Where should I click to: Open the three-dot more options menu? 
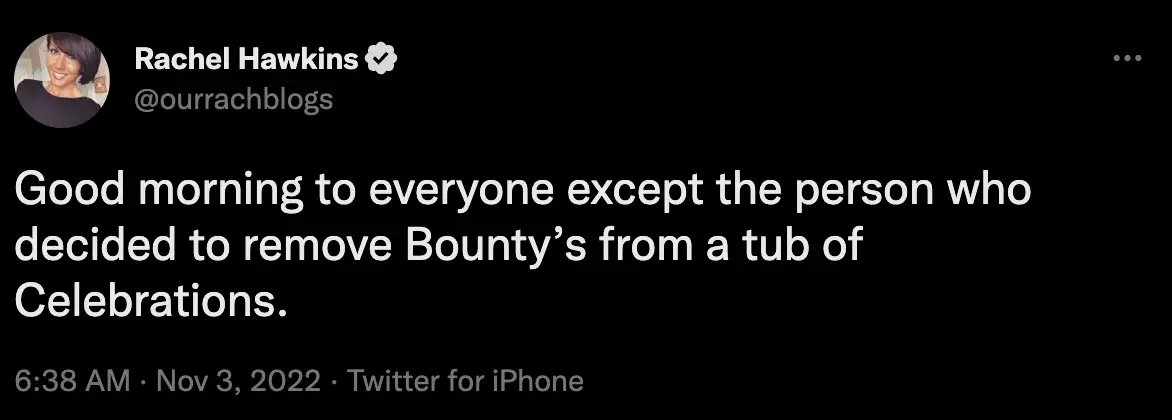1126,60
